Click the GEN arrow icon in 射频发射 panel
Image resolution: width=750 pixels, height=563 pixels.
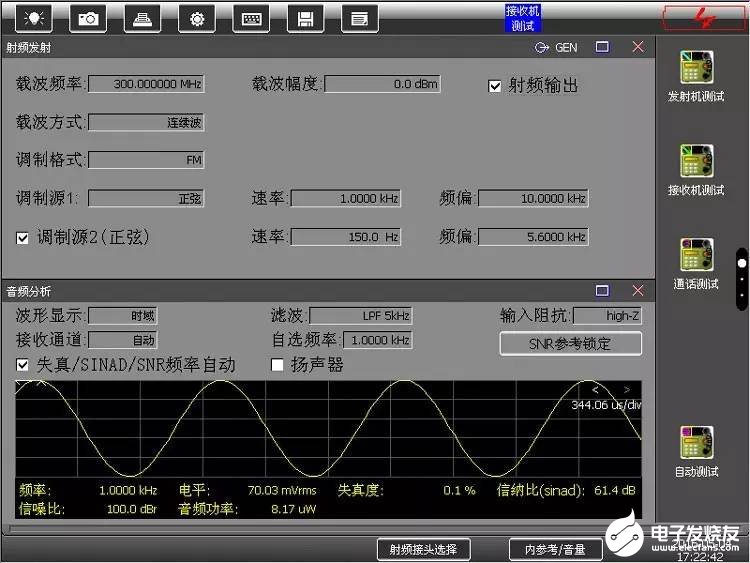pos(541,47)
